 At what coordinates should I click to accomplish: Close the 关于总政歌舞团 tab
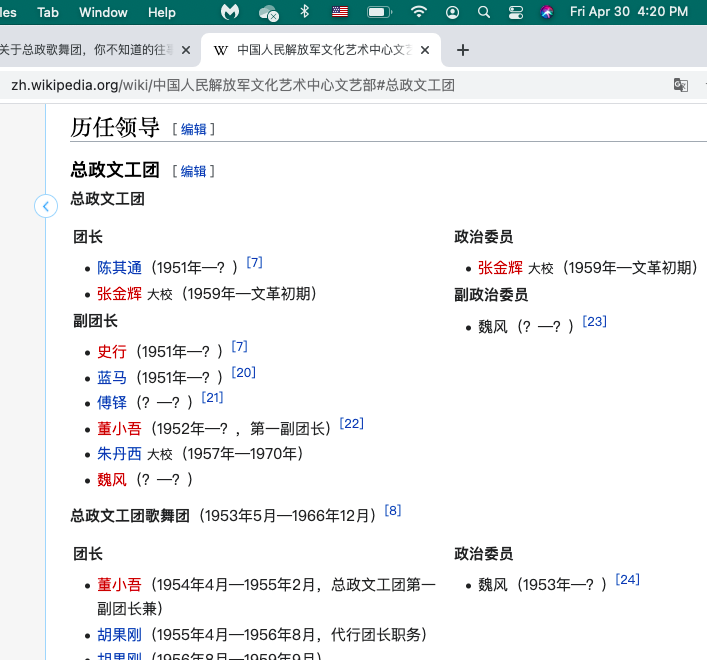[185, 50]
